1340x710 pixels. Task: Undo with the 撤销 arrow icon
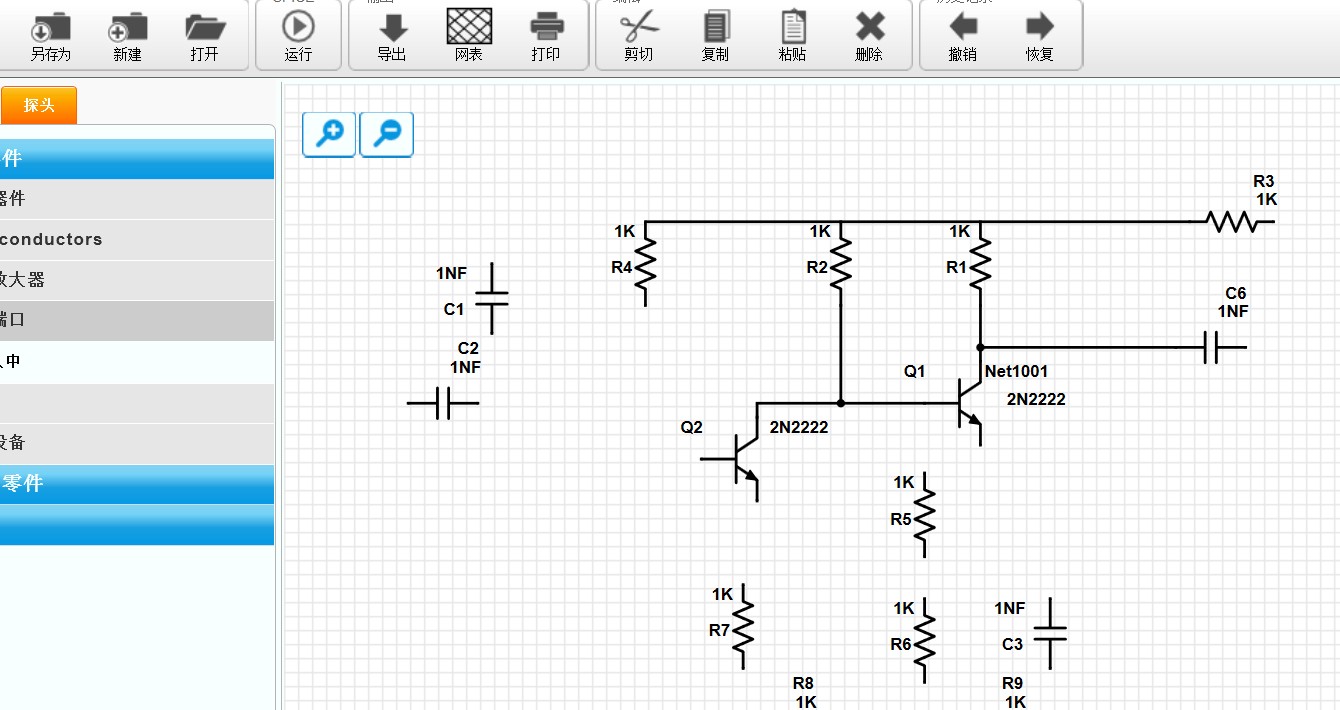tap(963, 26)
